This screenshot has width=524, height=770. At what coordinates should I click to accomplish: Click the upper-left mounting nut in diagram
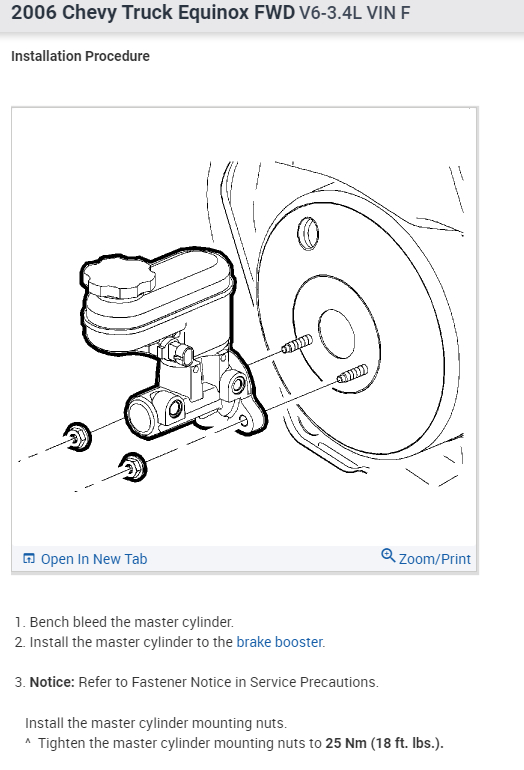click(x=78, y=437)
